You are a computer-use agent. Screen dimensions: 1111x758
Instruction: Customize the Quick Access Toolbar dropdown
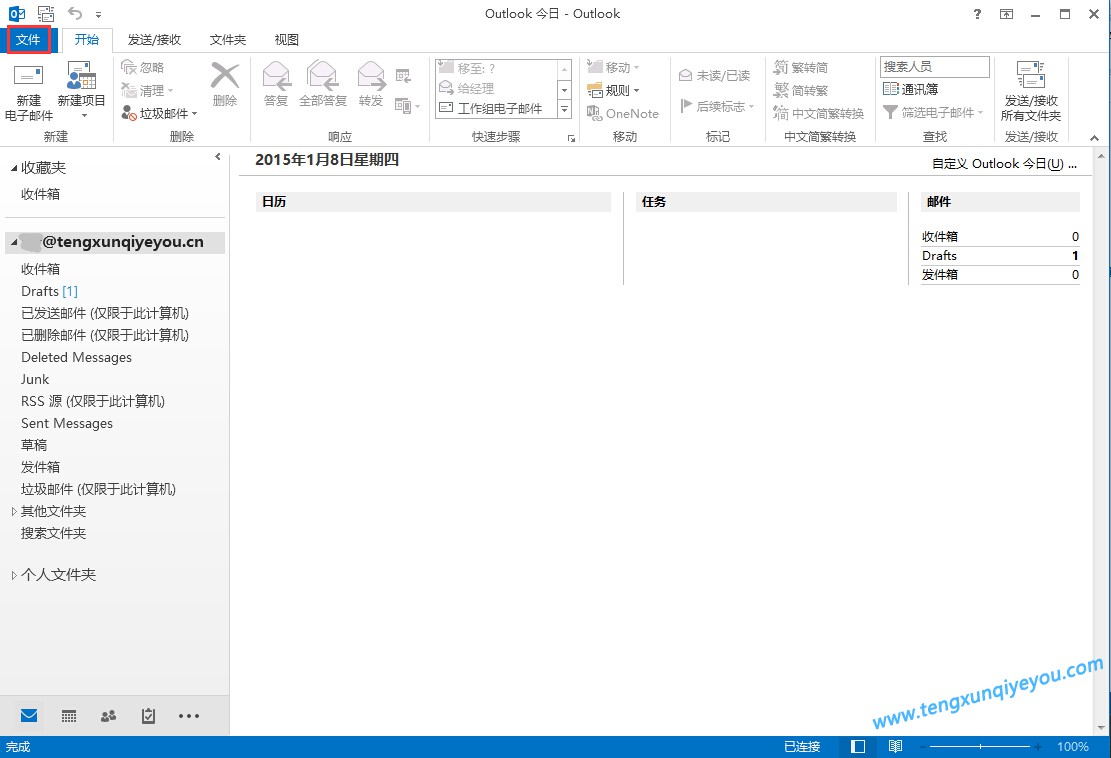[98, 14]
